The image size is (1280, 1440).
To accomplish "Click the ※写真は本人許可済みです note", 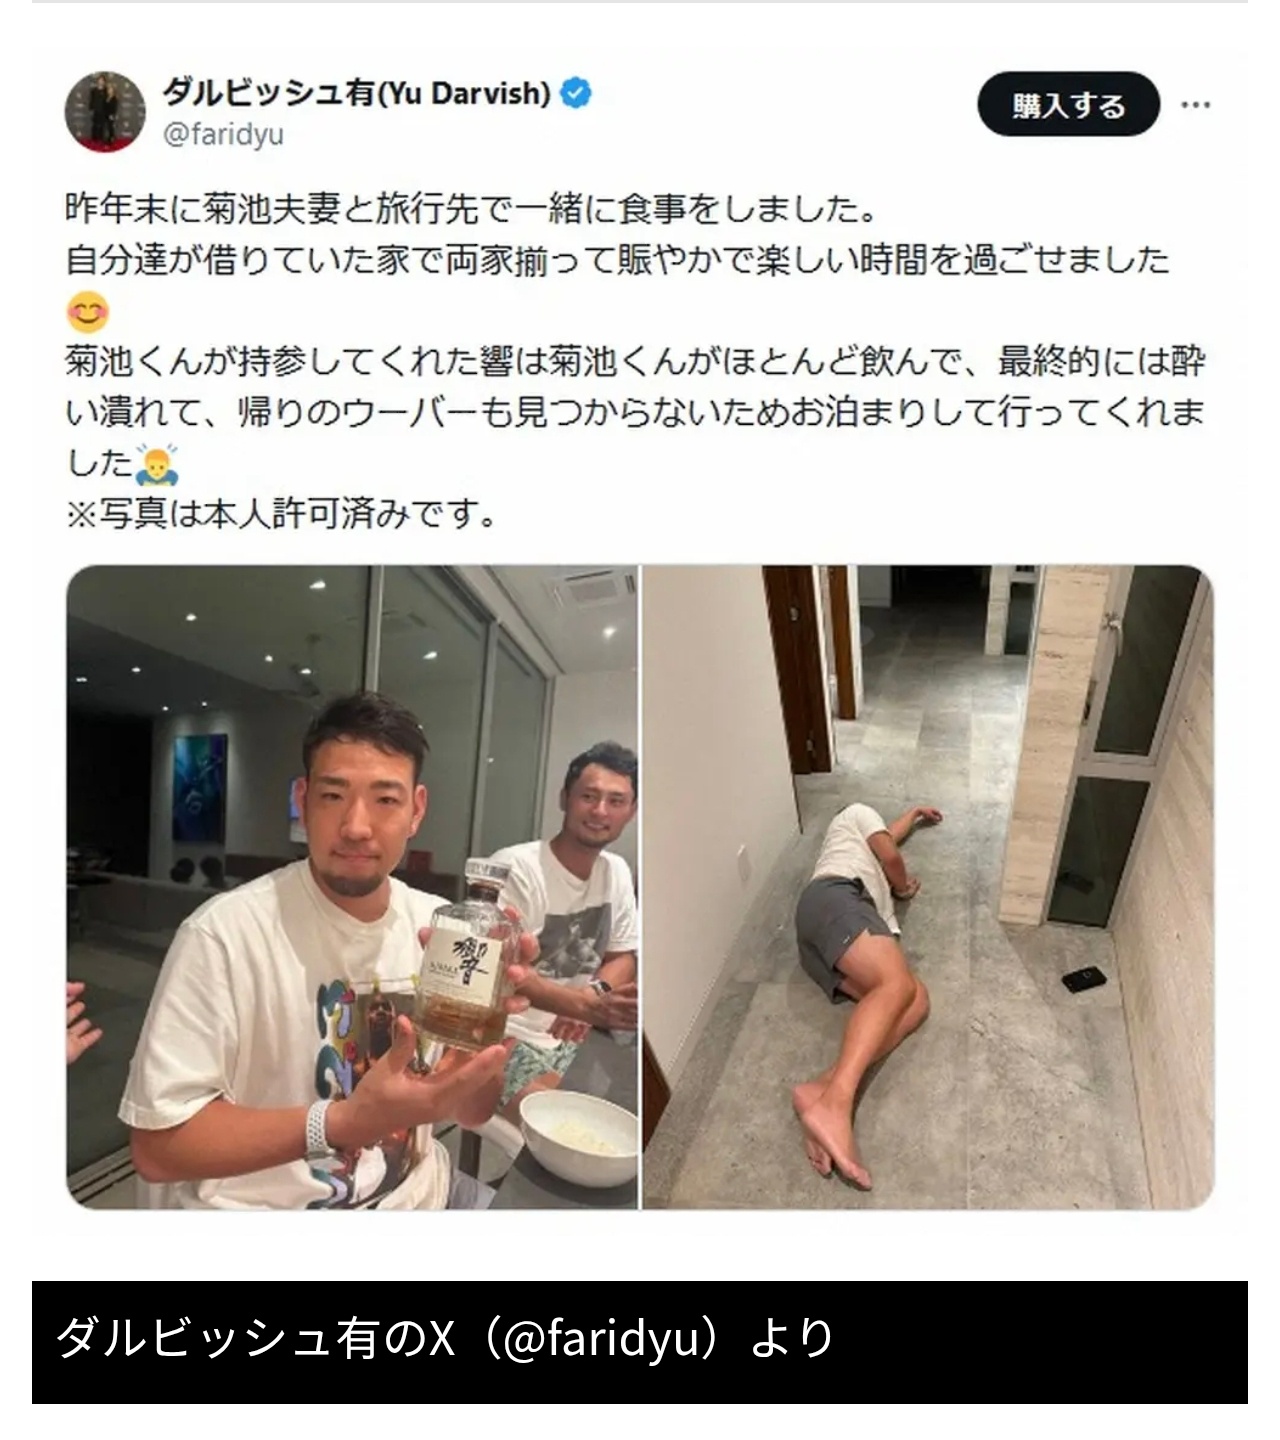I will (280, 515).
